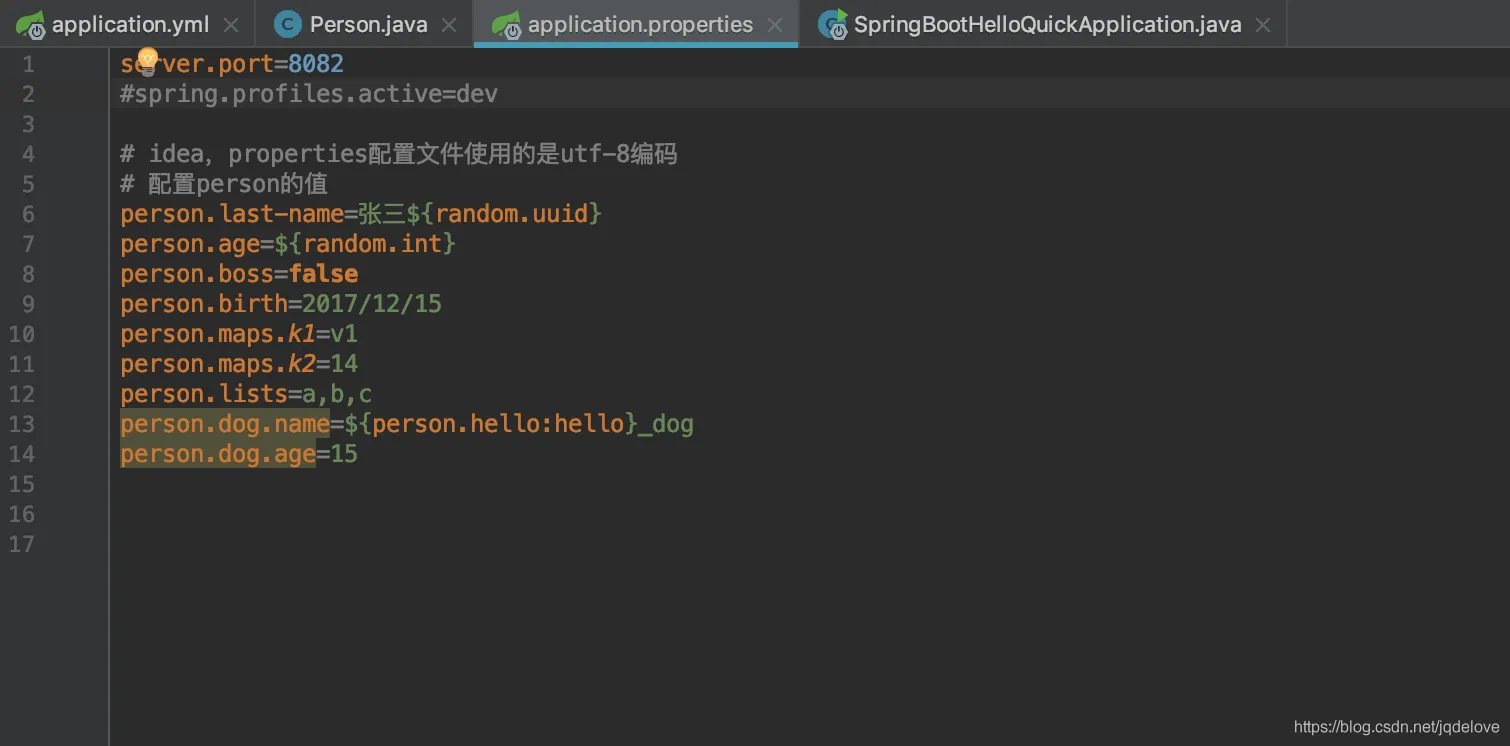The height and width of the screenshot is (746, 1510).
Task: Click the class icon on Person.java tab
Action: click(x=288, y=25)
